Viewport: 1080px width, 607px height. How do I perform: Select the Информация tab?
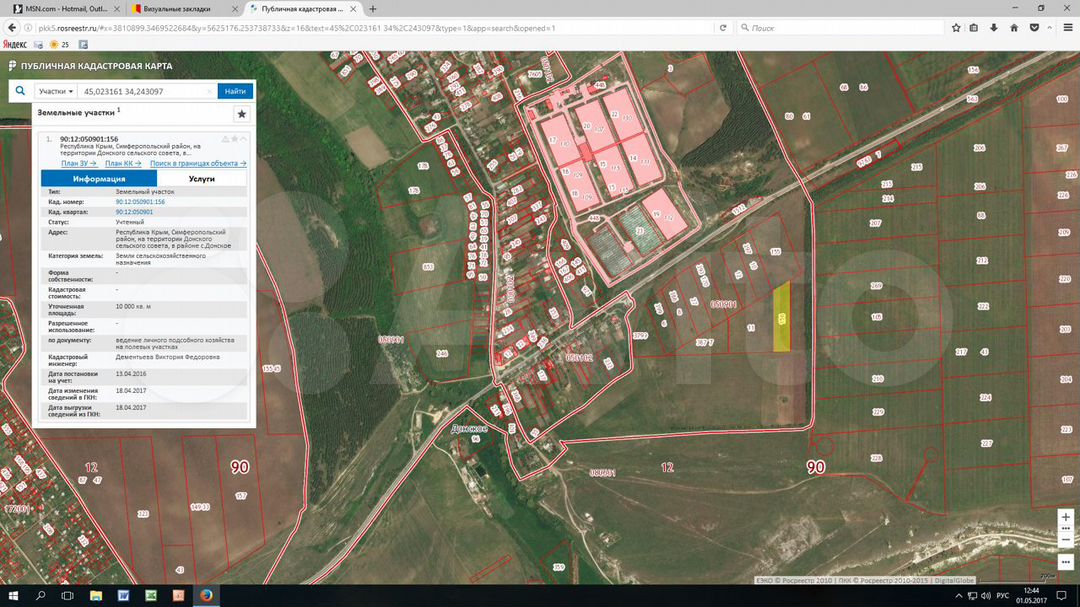98,178
